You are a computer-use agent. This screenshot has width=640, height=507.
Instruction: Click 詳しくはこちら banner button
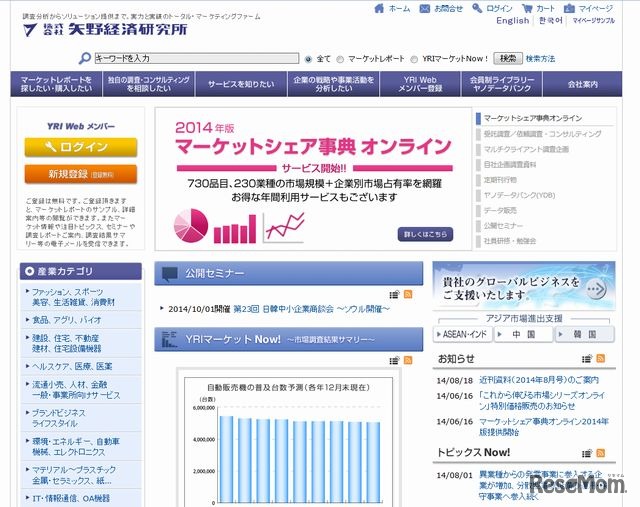point(425,234)
